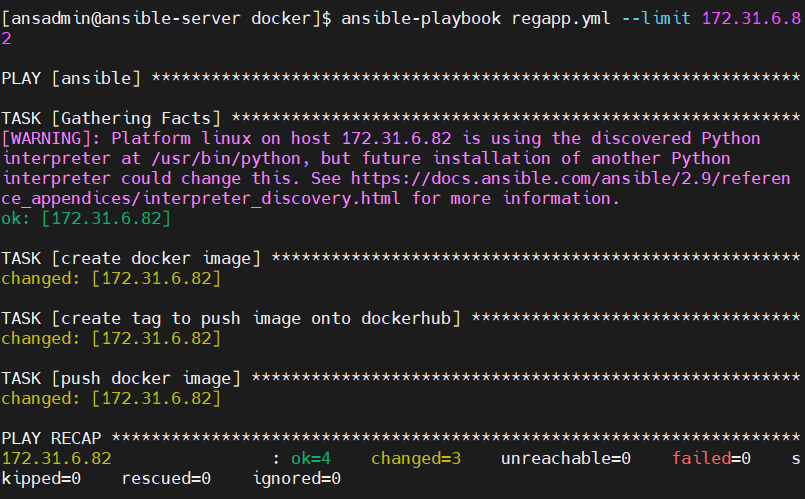The width and height of the screenshot is (805, 499).
Task: Click ok=4 in the recap
Action: [311, 458]
